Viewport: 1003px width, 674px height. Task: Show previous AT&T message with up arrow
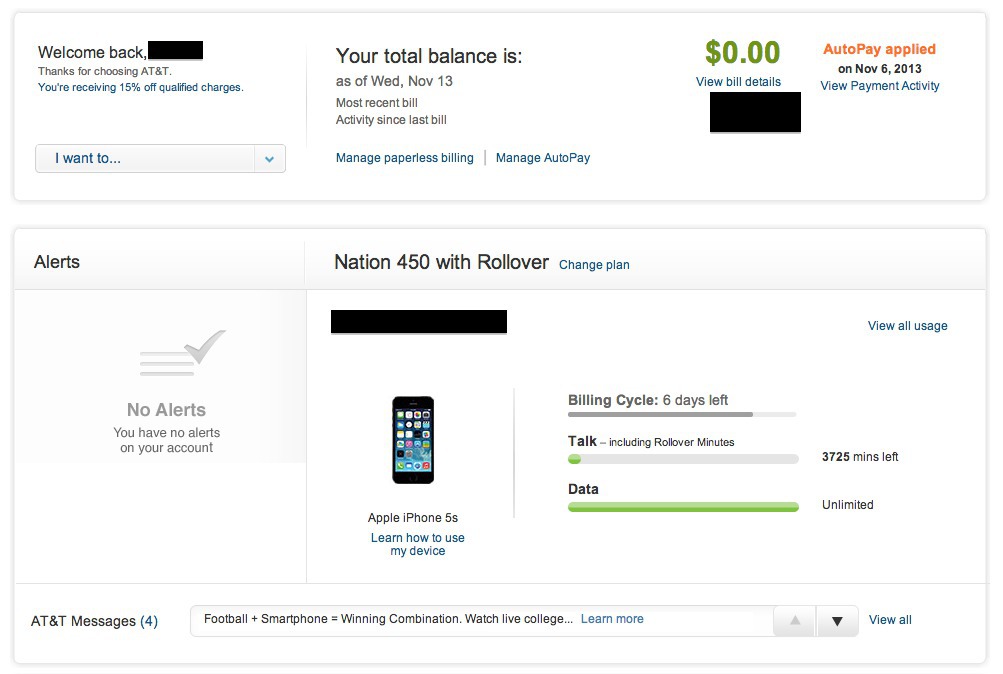click(x=794, y=620)
